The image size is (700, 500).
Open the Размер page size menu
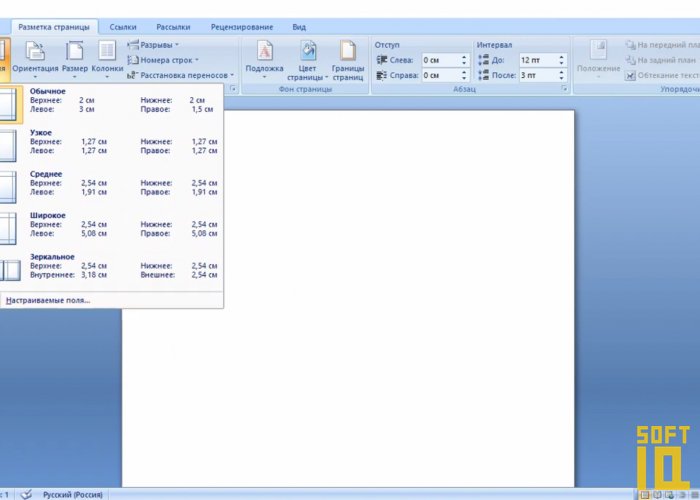(x=75, y=60)
